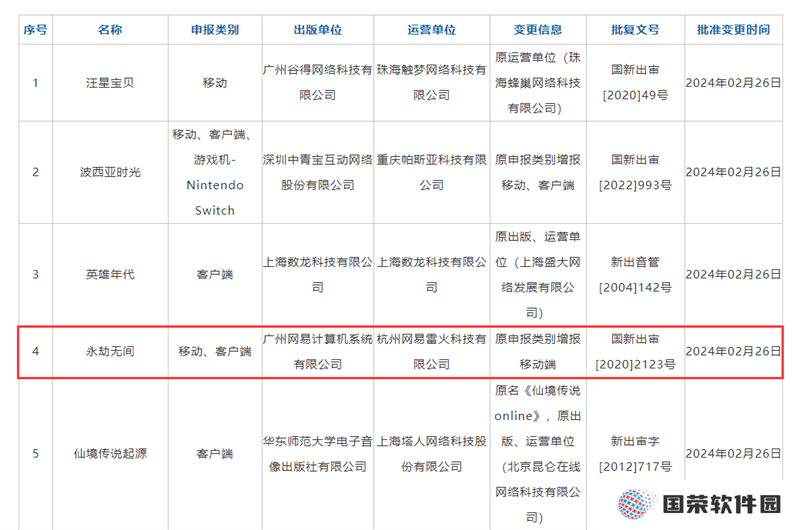Click change info mentioning 珠海蜂巢网络科技
This screenshot has height=530, width=800.
pyautogui.click(x=538, y=83)
